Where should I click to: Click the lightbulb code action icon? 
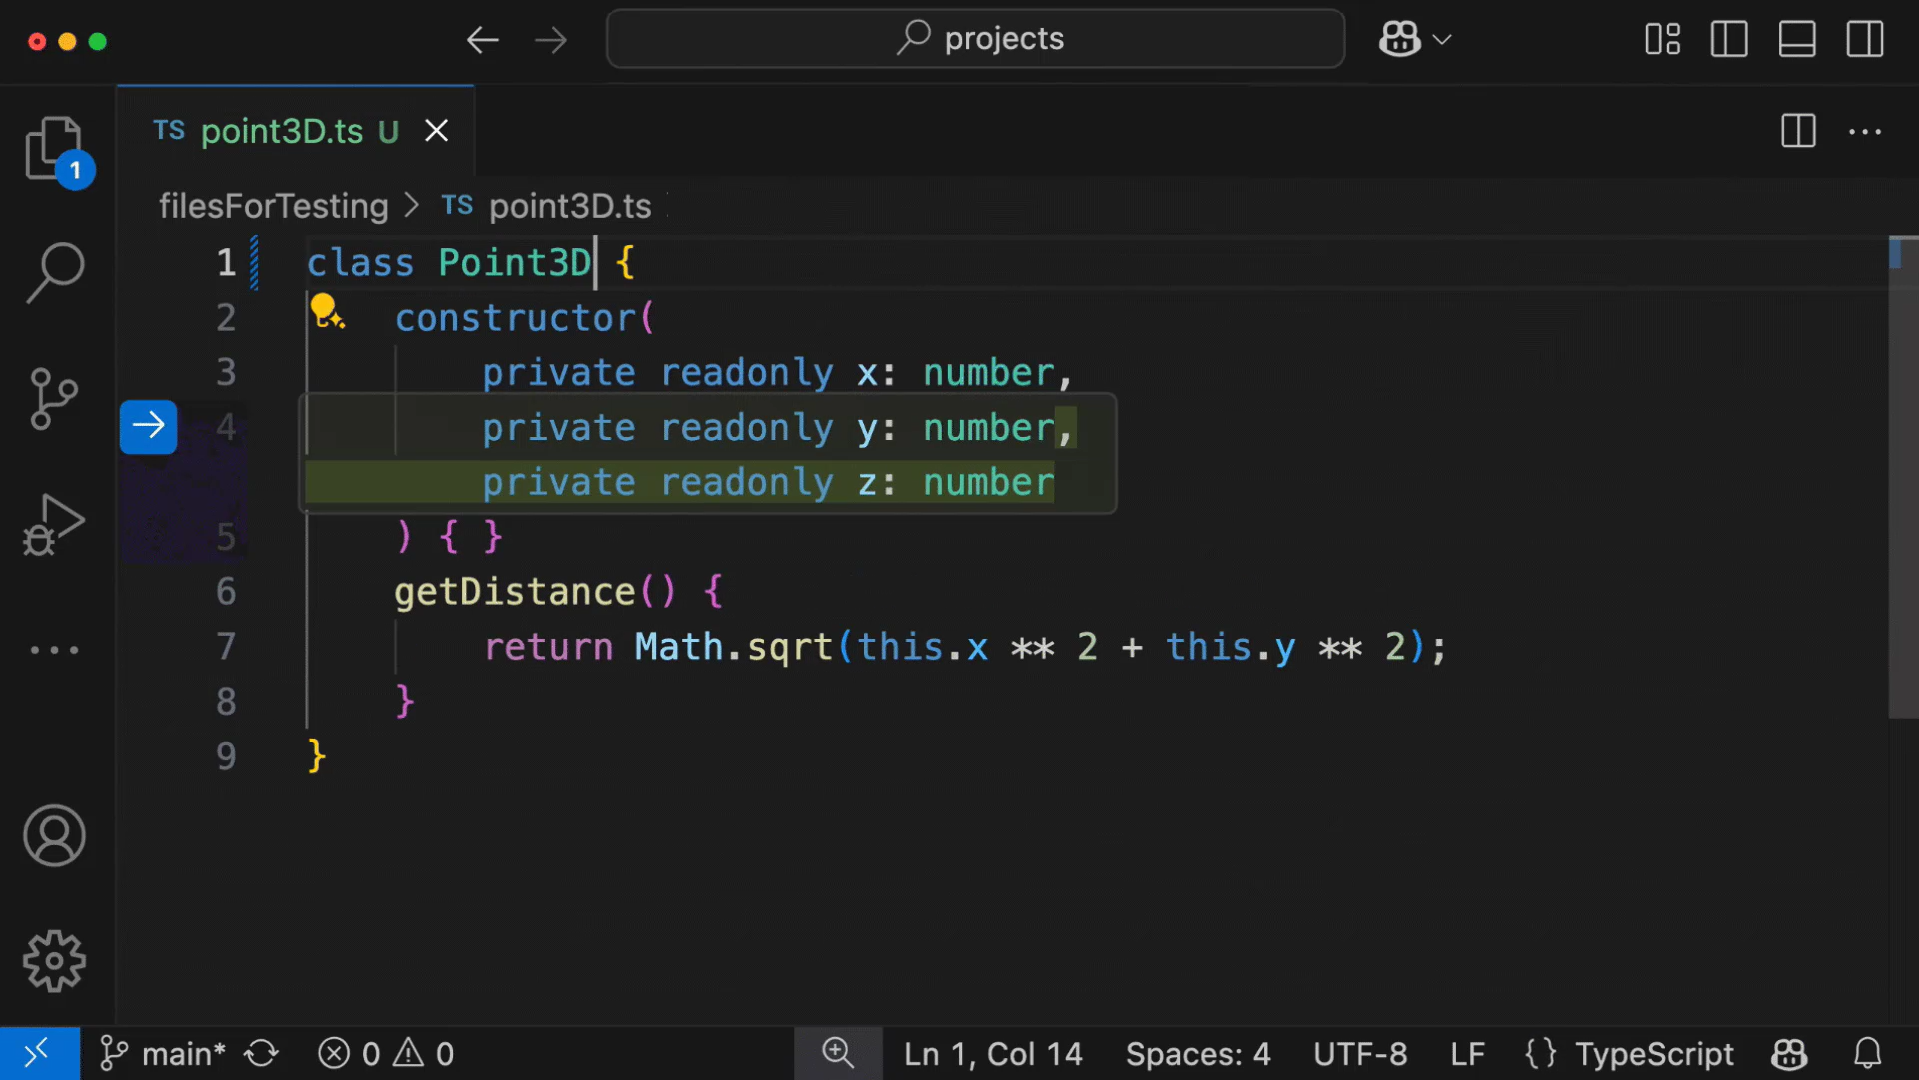pos(325,312)
